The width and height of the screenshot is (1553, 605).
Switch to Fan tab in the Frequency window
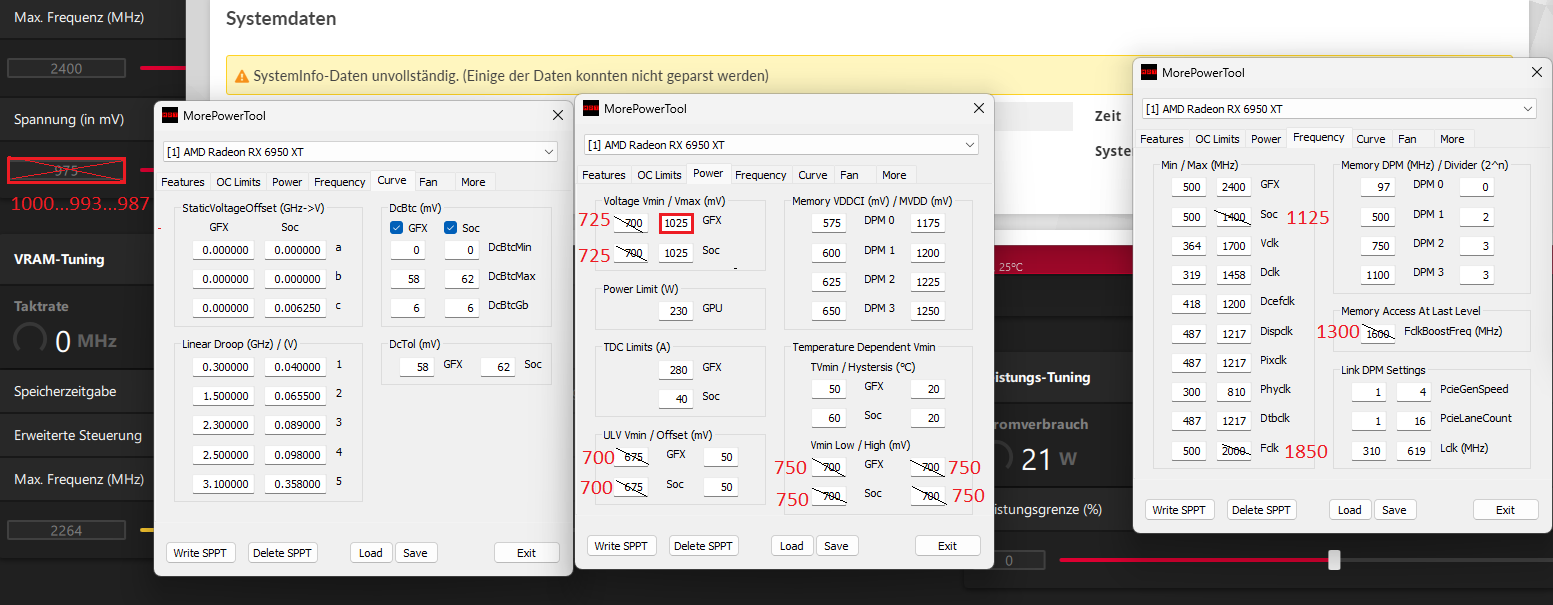coord(1407,139)
